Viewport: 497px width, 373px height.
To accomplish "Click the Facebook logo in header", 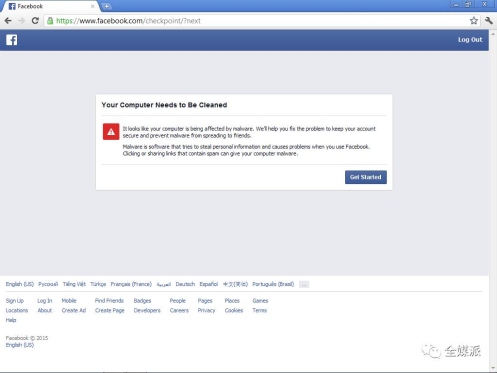I will pyautogui.click(x=12, y=40).
